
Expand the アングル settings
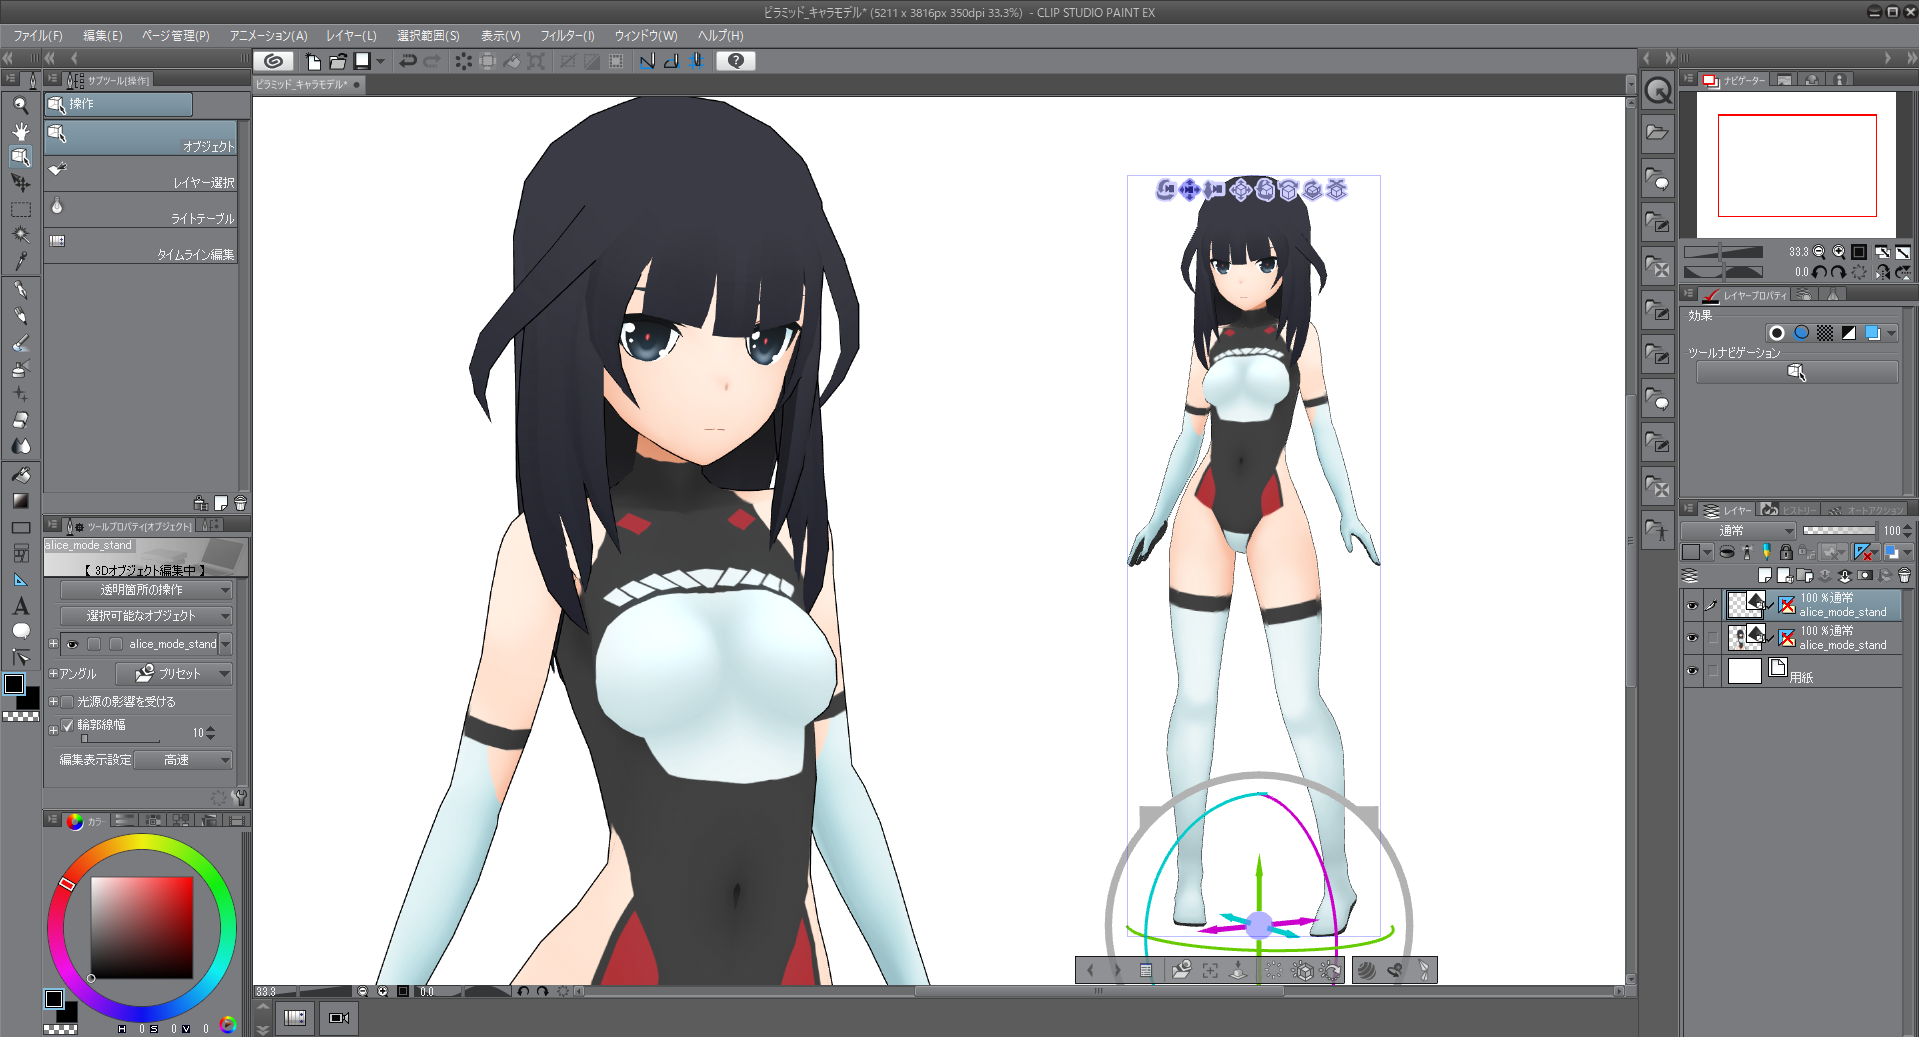point(53,674)
